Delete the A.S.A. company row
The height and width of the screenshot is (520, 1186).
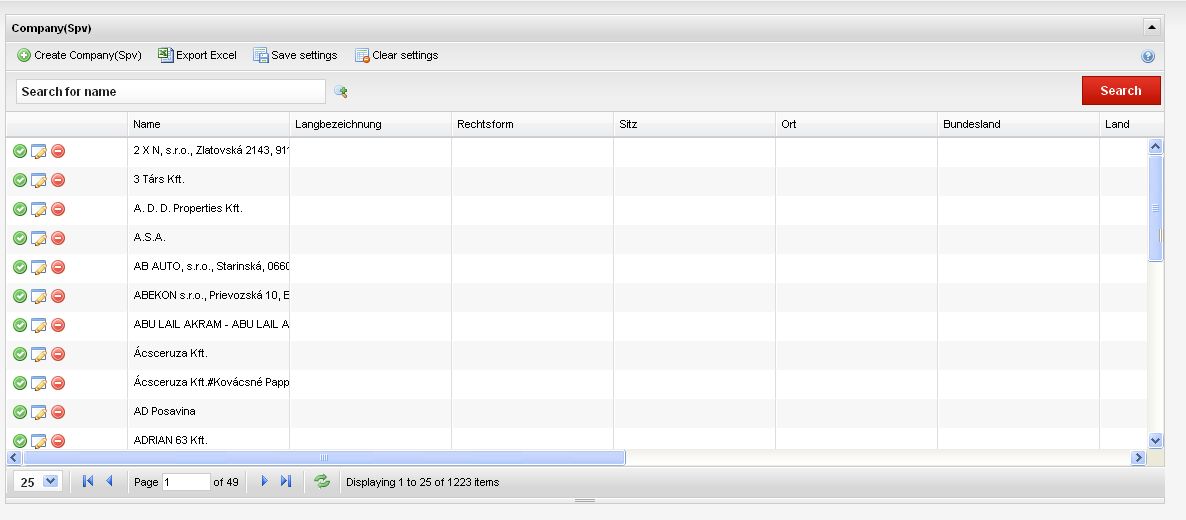(58, 238)
